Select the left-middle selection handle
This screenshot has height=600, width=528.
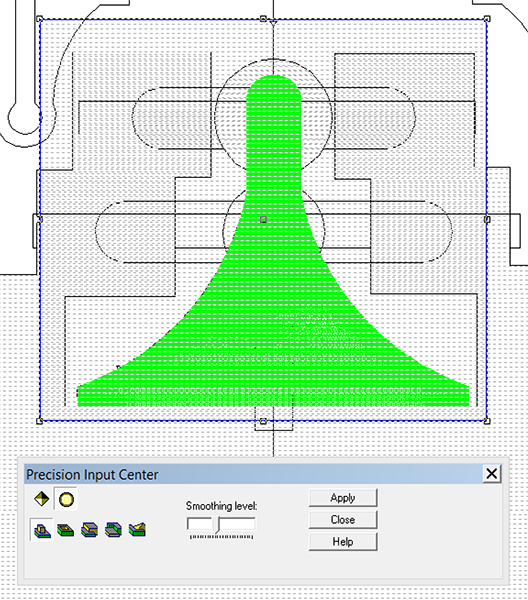(x=39, y=219)
